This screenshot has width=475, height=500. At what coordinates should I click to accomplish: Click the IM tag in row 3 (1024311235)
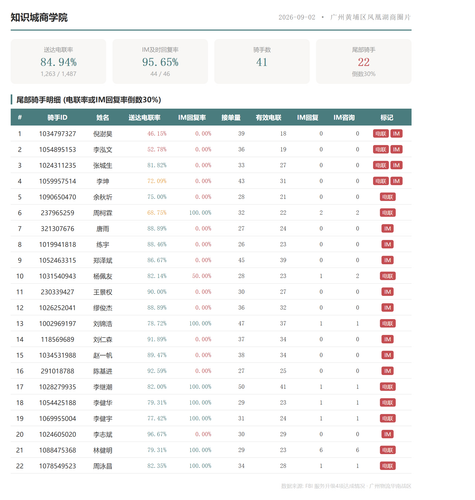(396, 165)
